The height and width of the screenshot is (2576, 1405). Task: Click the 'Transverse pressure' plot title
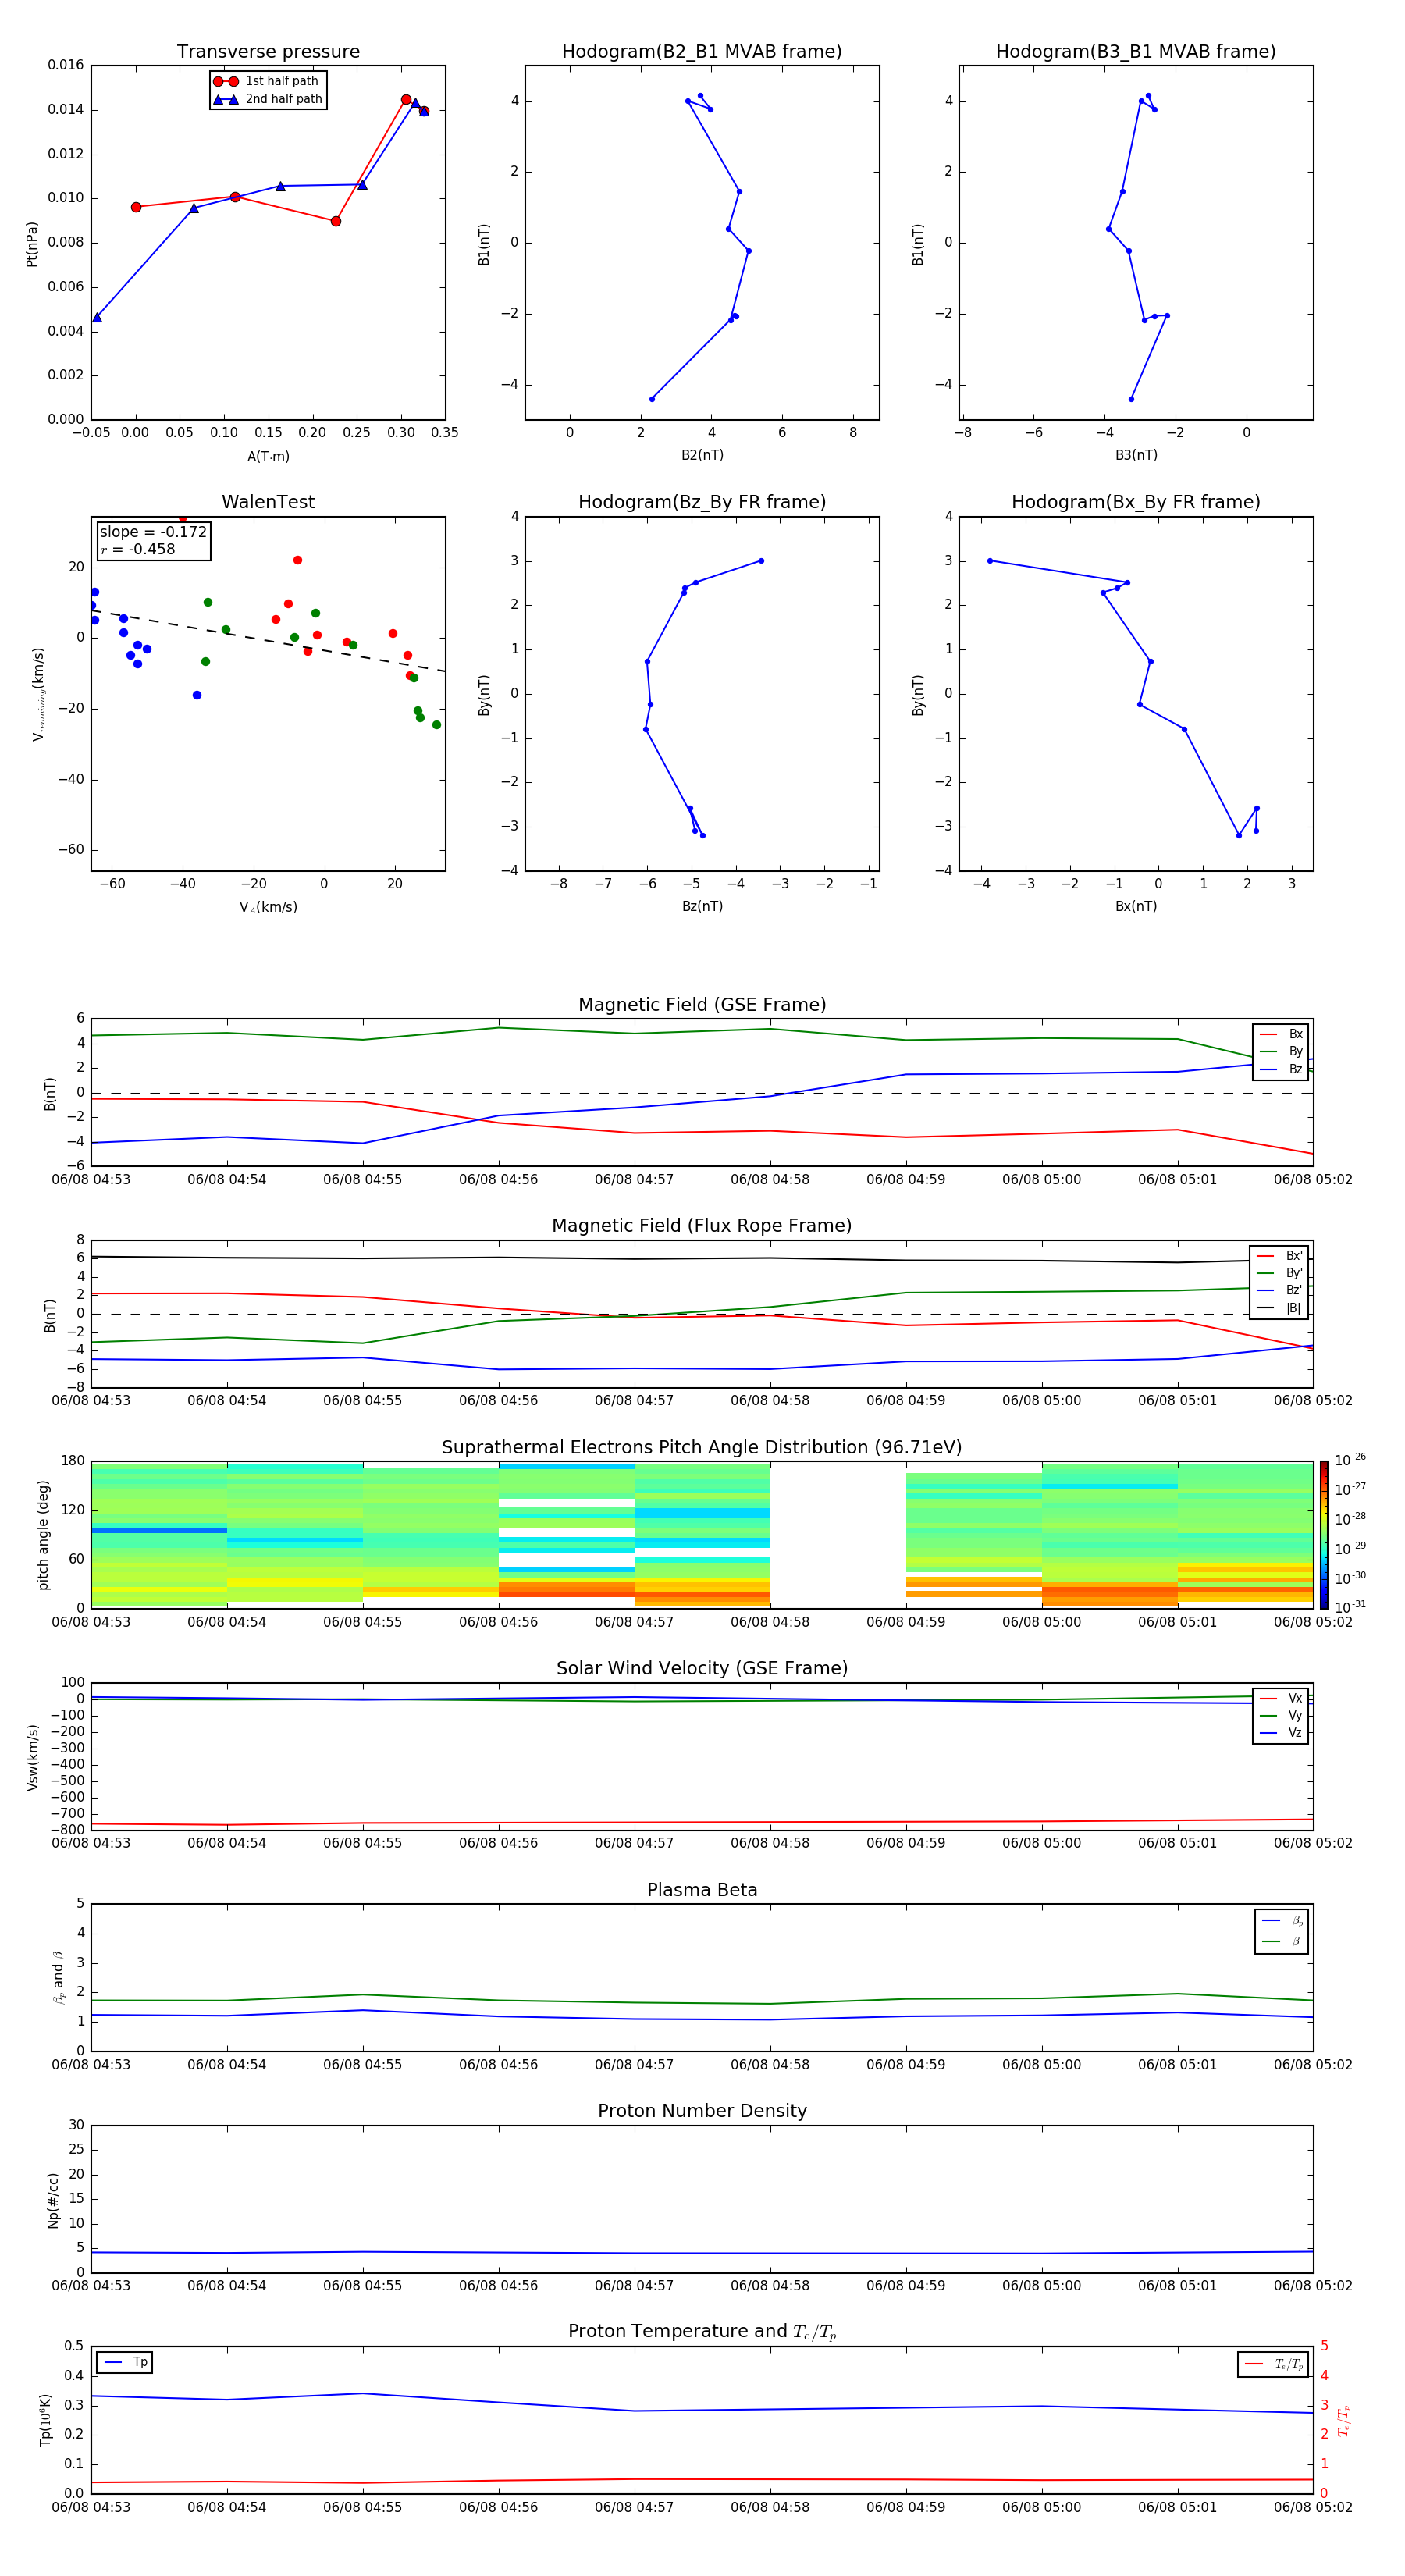(x=268, y=51)
